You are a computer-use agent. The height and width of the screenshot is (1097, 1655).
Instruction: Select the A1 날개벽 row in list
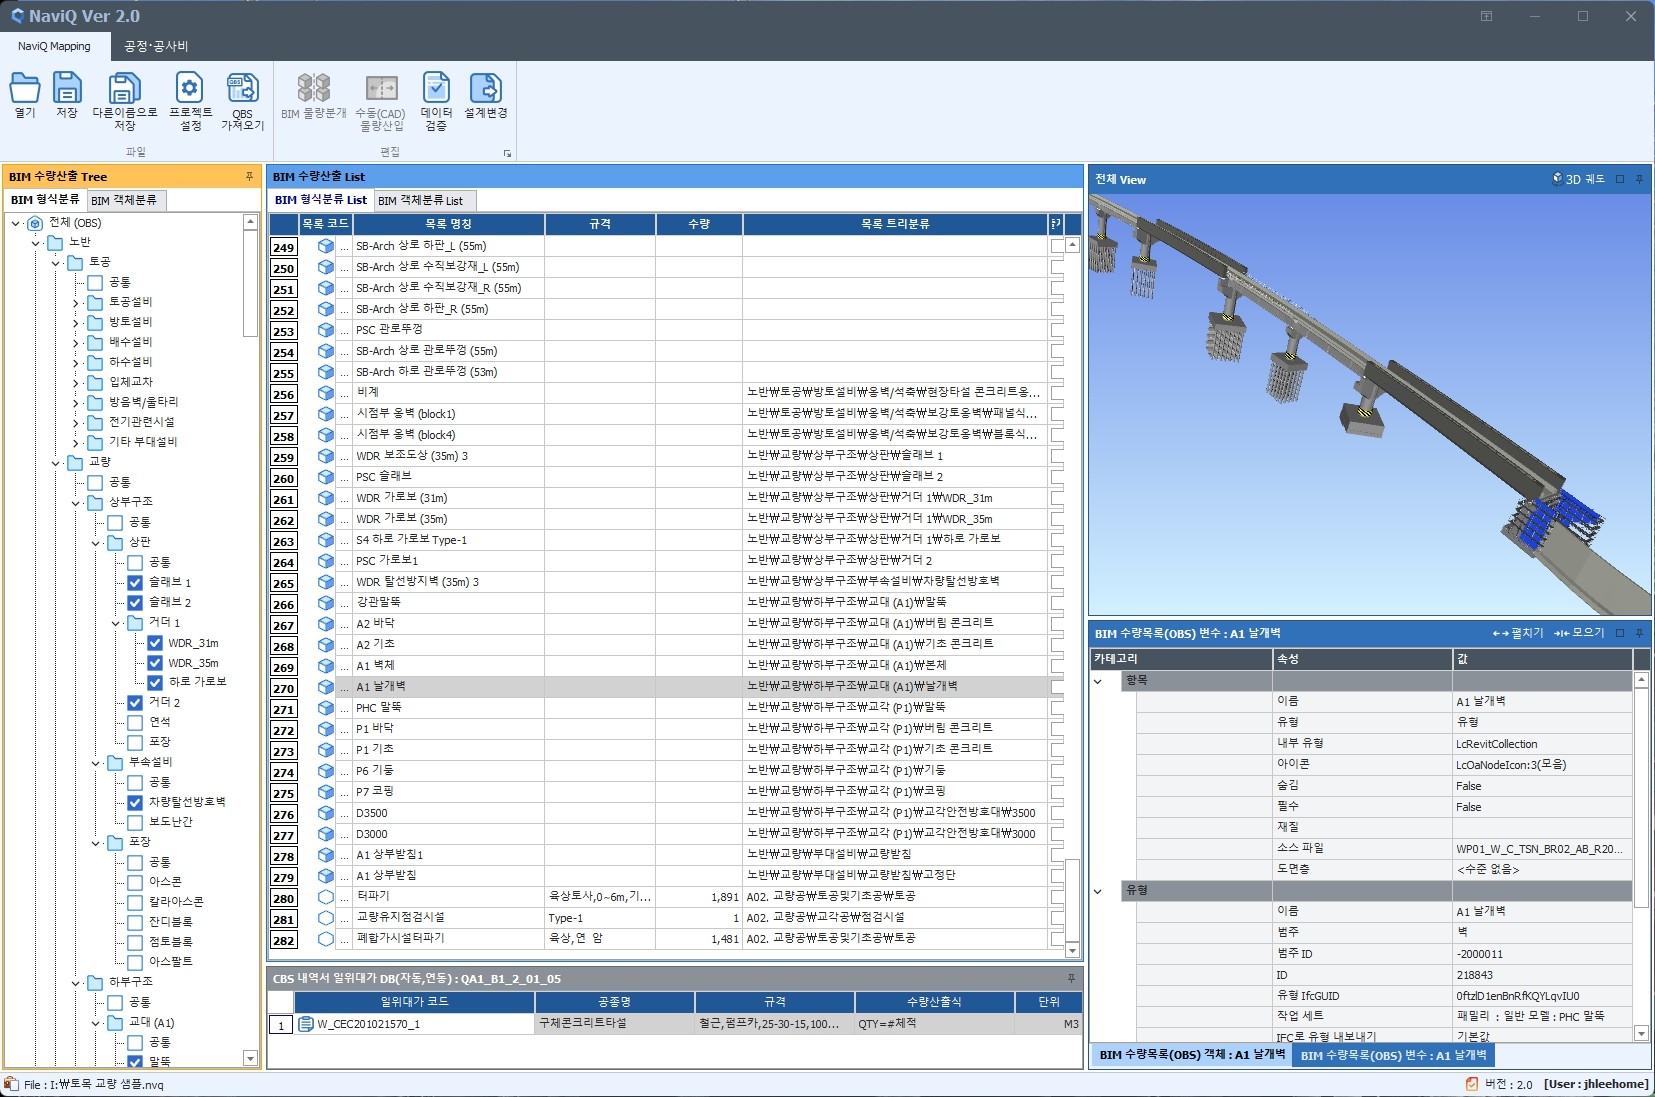[381, 687]
